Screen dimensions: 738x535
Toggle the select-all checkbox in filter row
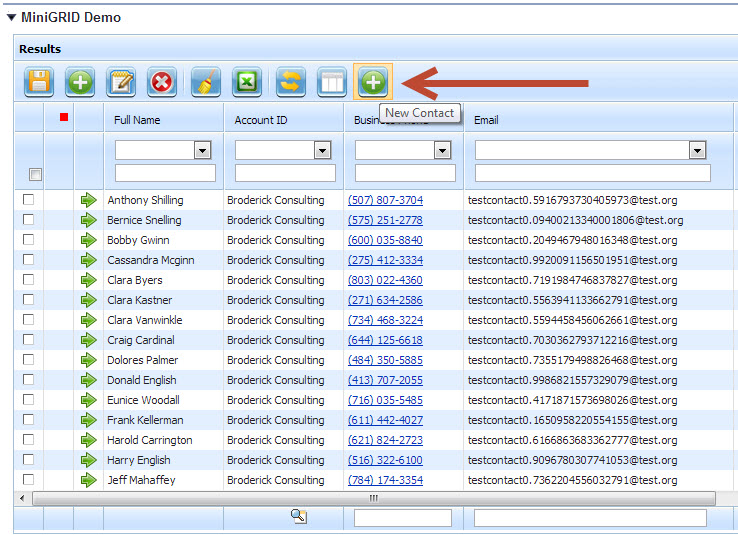[x=35, y=174]
